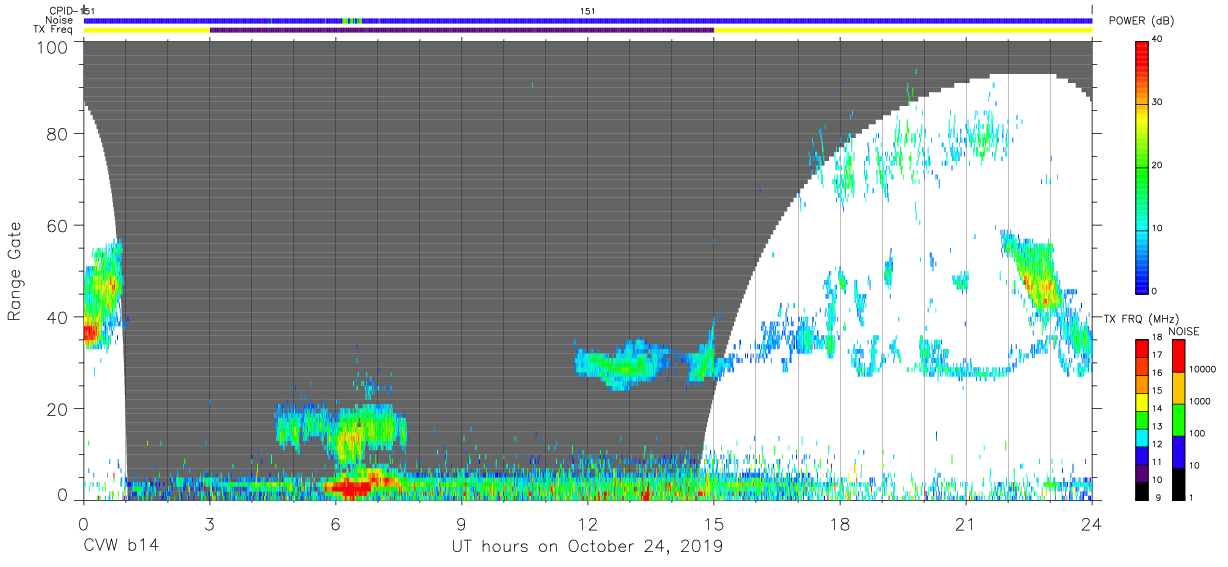Click the NOISE color scale bar
The image size is (1228, 567).
tap(1178, 420)
